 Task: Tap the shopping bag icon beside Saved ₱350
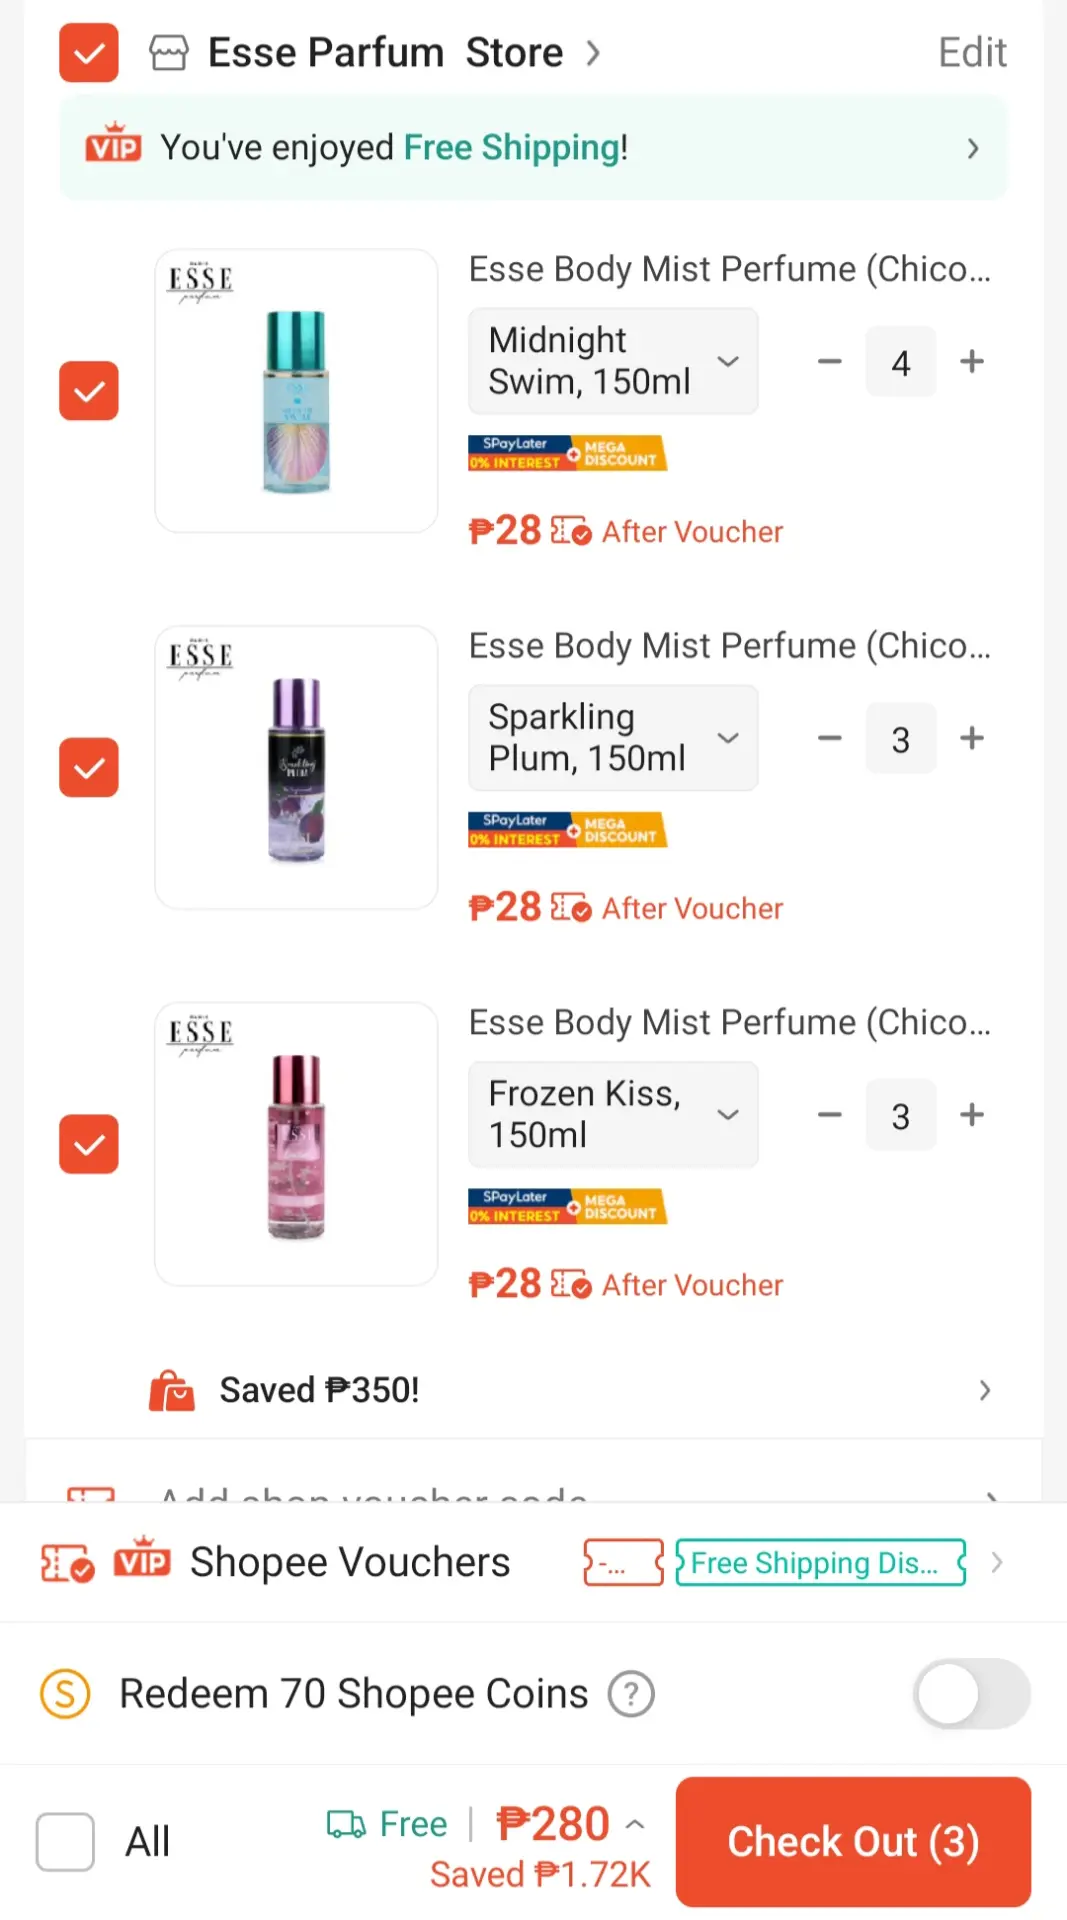pyautogui.click(x=171, y=1391)
